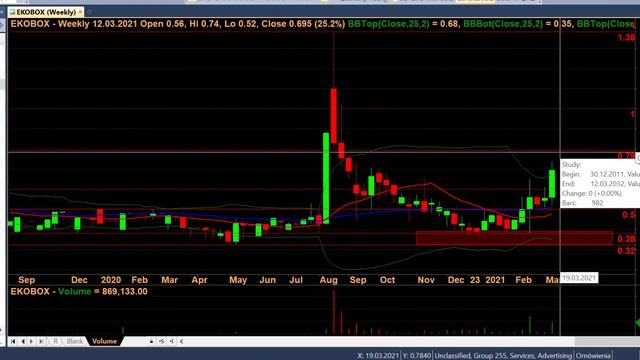Click the Omówienia status bar item
The height and width of the screenshot is (360, 640).
[x=593, y=356]
